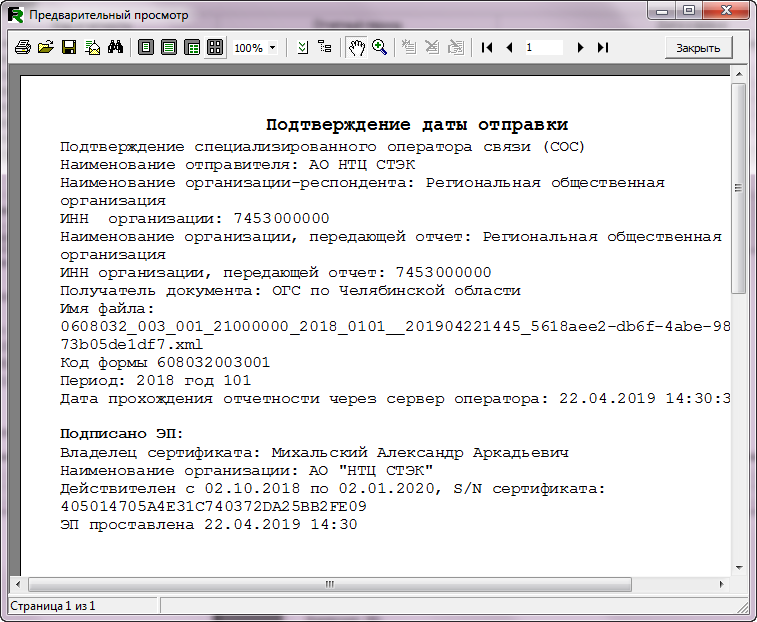Open a report file with the folder icon
This screenshot has height=622, width=757.
pyautogui.click(x=46, y=47)
